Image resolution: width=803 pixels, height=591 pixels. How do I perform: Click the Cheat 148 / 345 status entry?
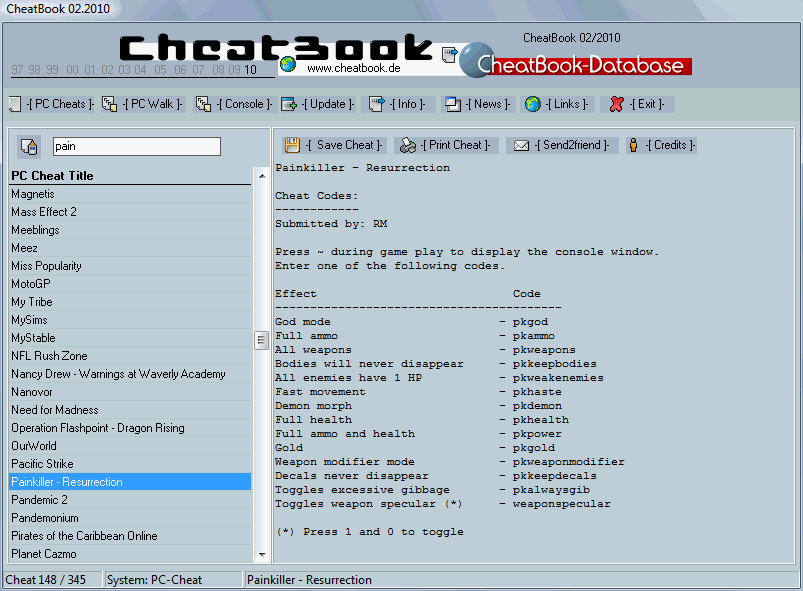(x=52, y=580)
